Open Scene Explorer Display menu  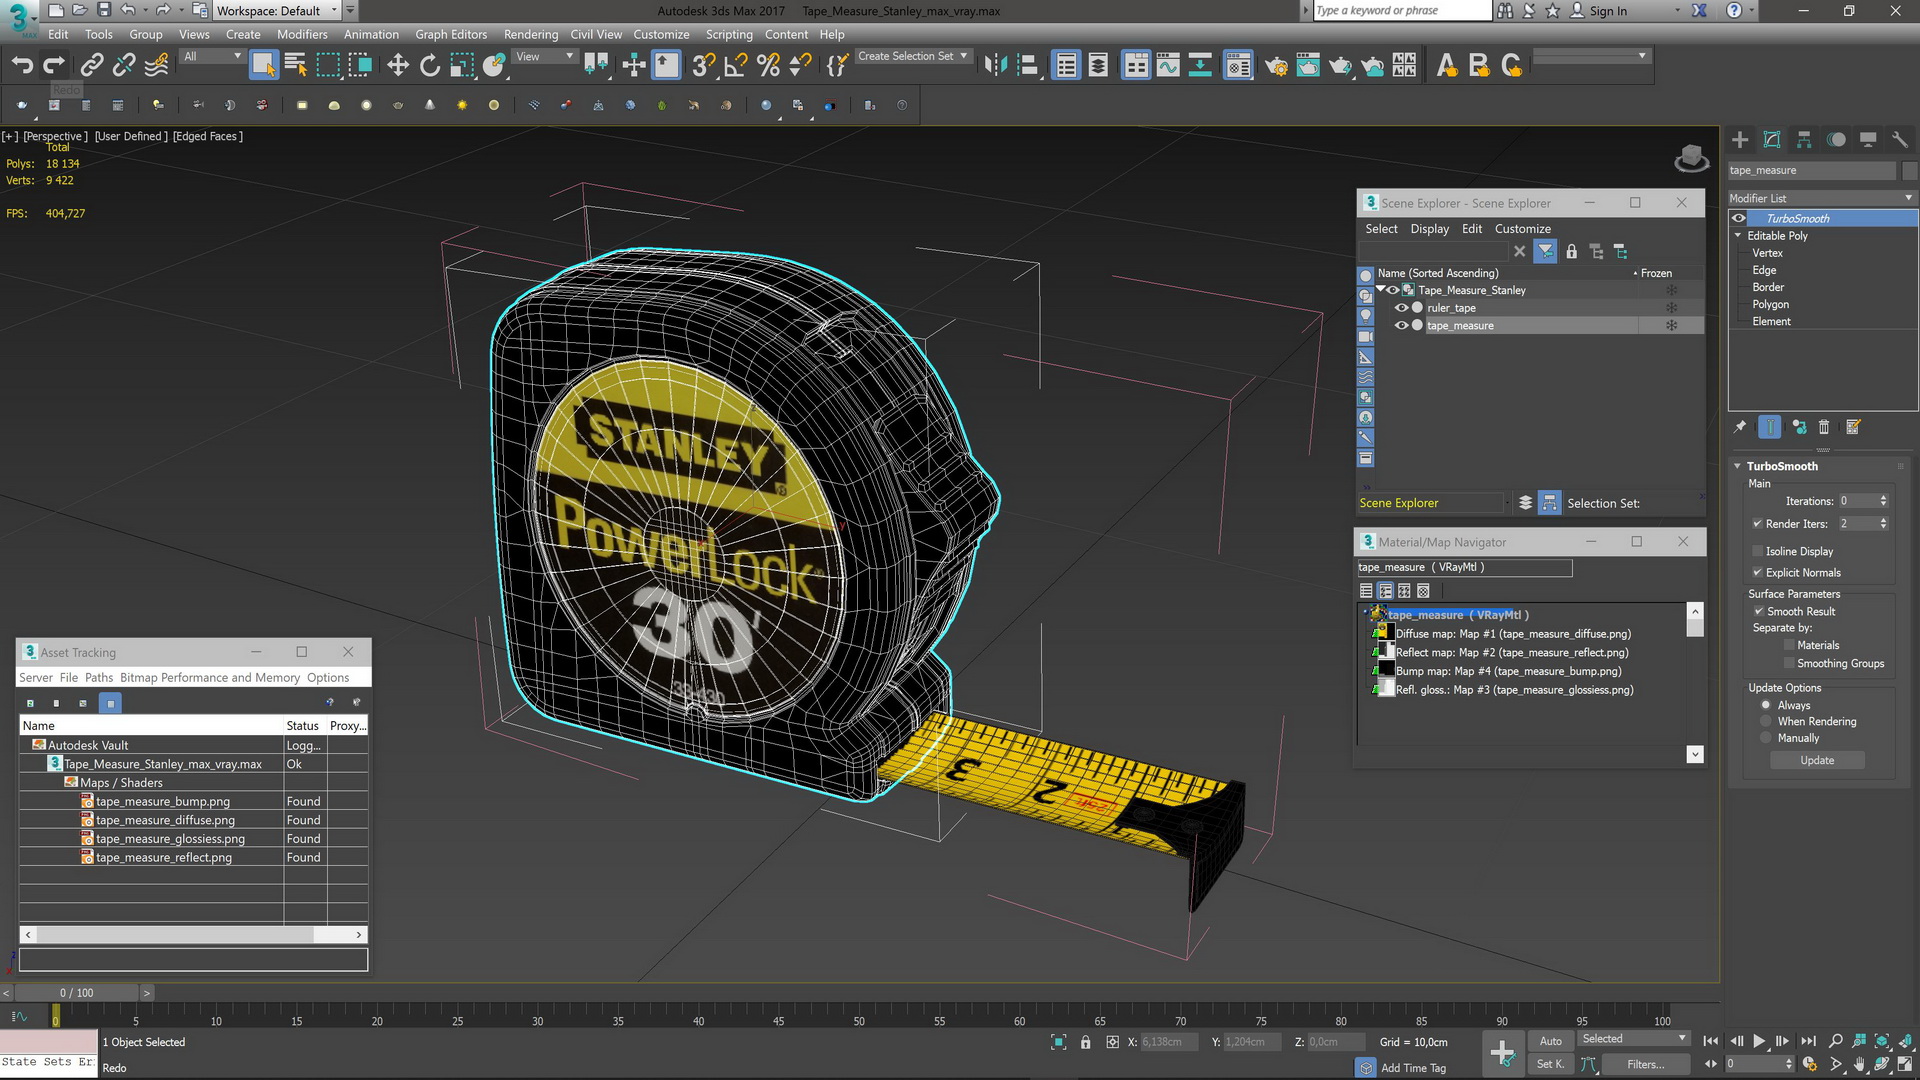(x=1429, y=229)
